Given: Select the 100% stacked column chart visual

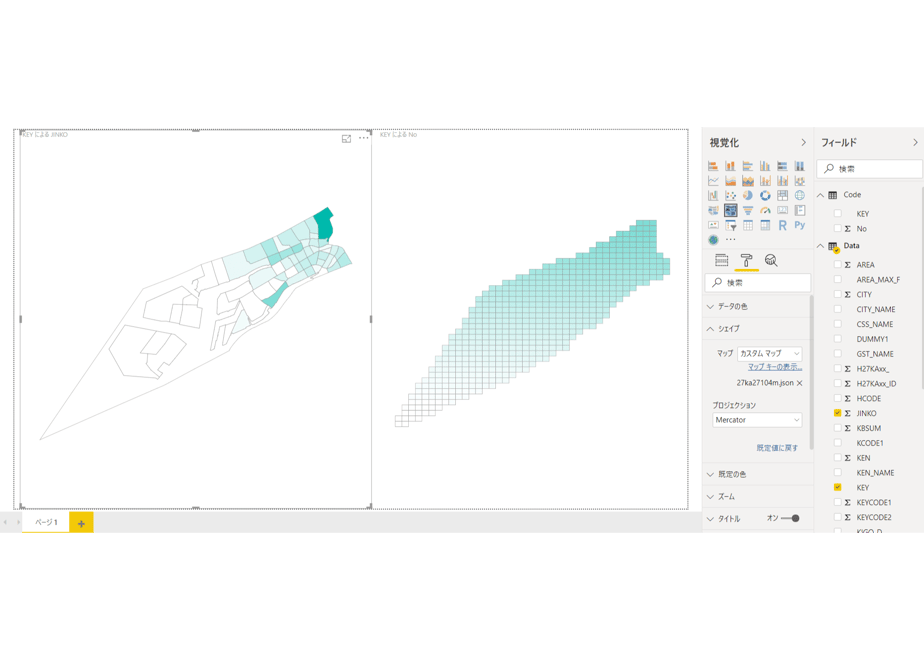Looking at the screenshot, I should click(x=800, y=166).
